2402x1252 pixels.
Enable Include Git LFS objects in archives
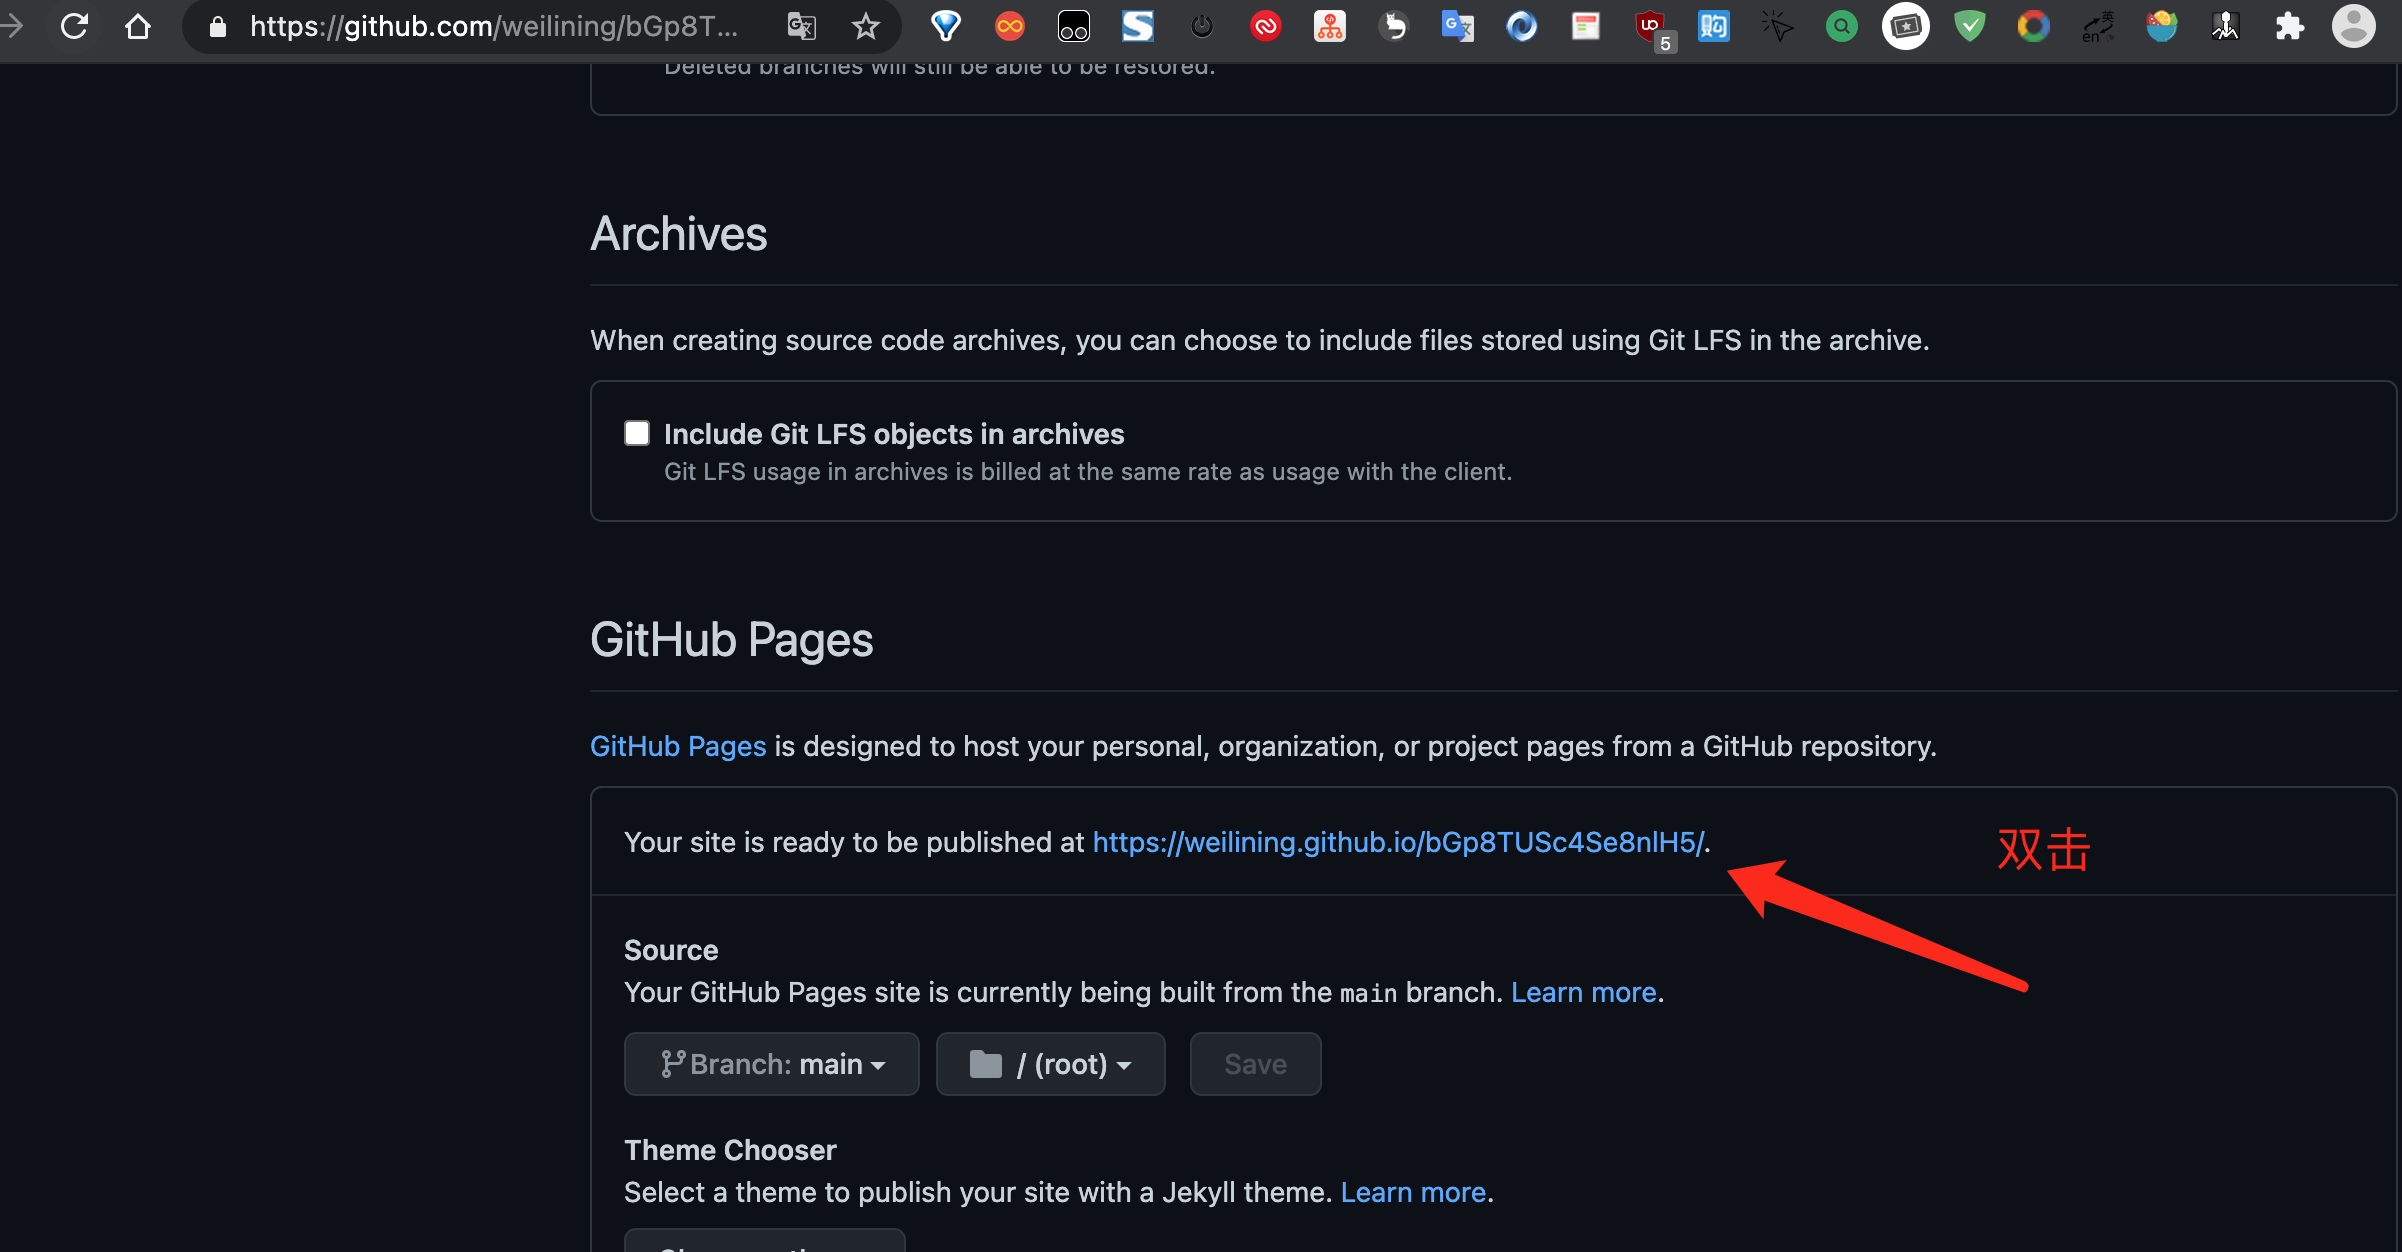[637, 432]
